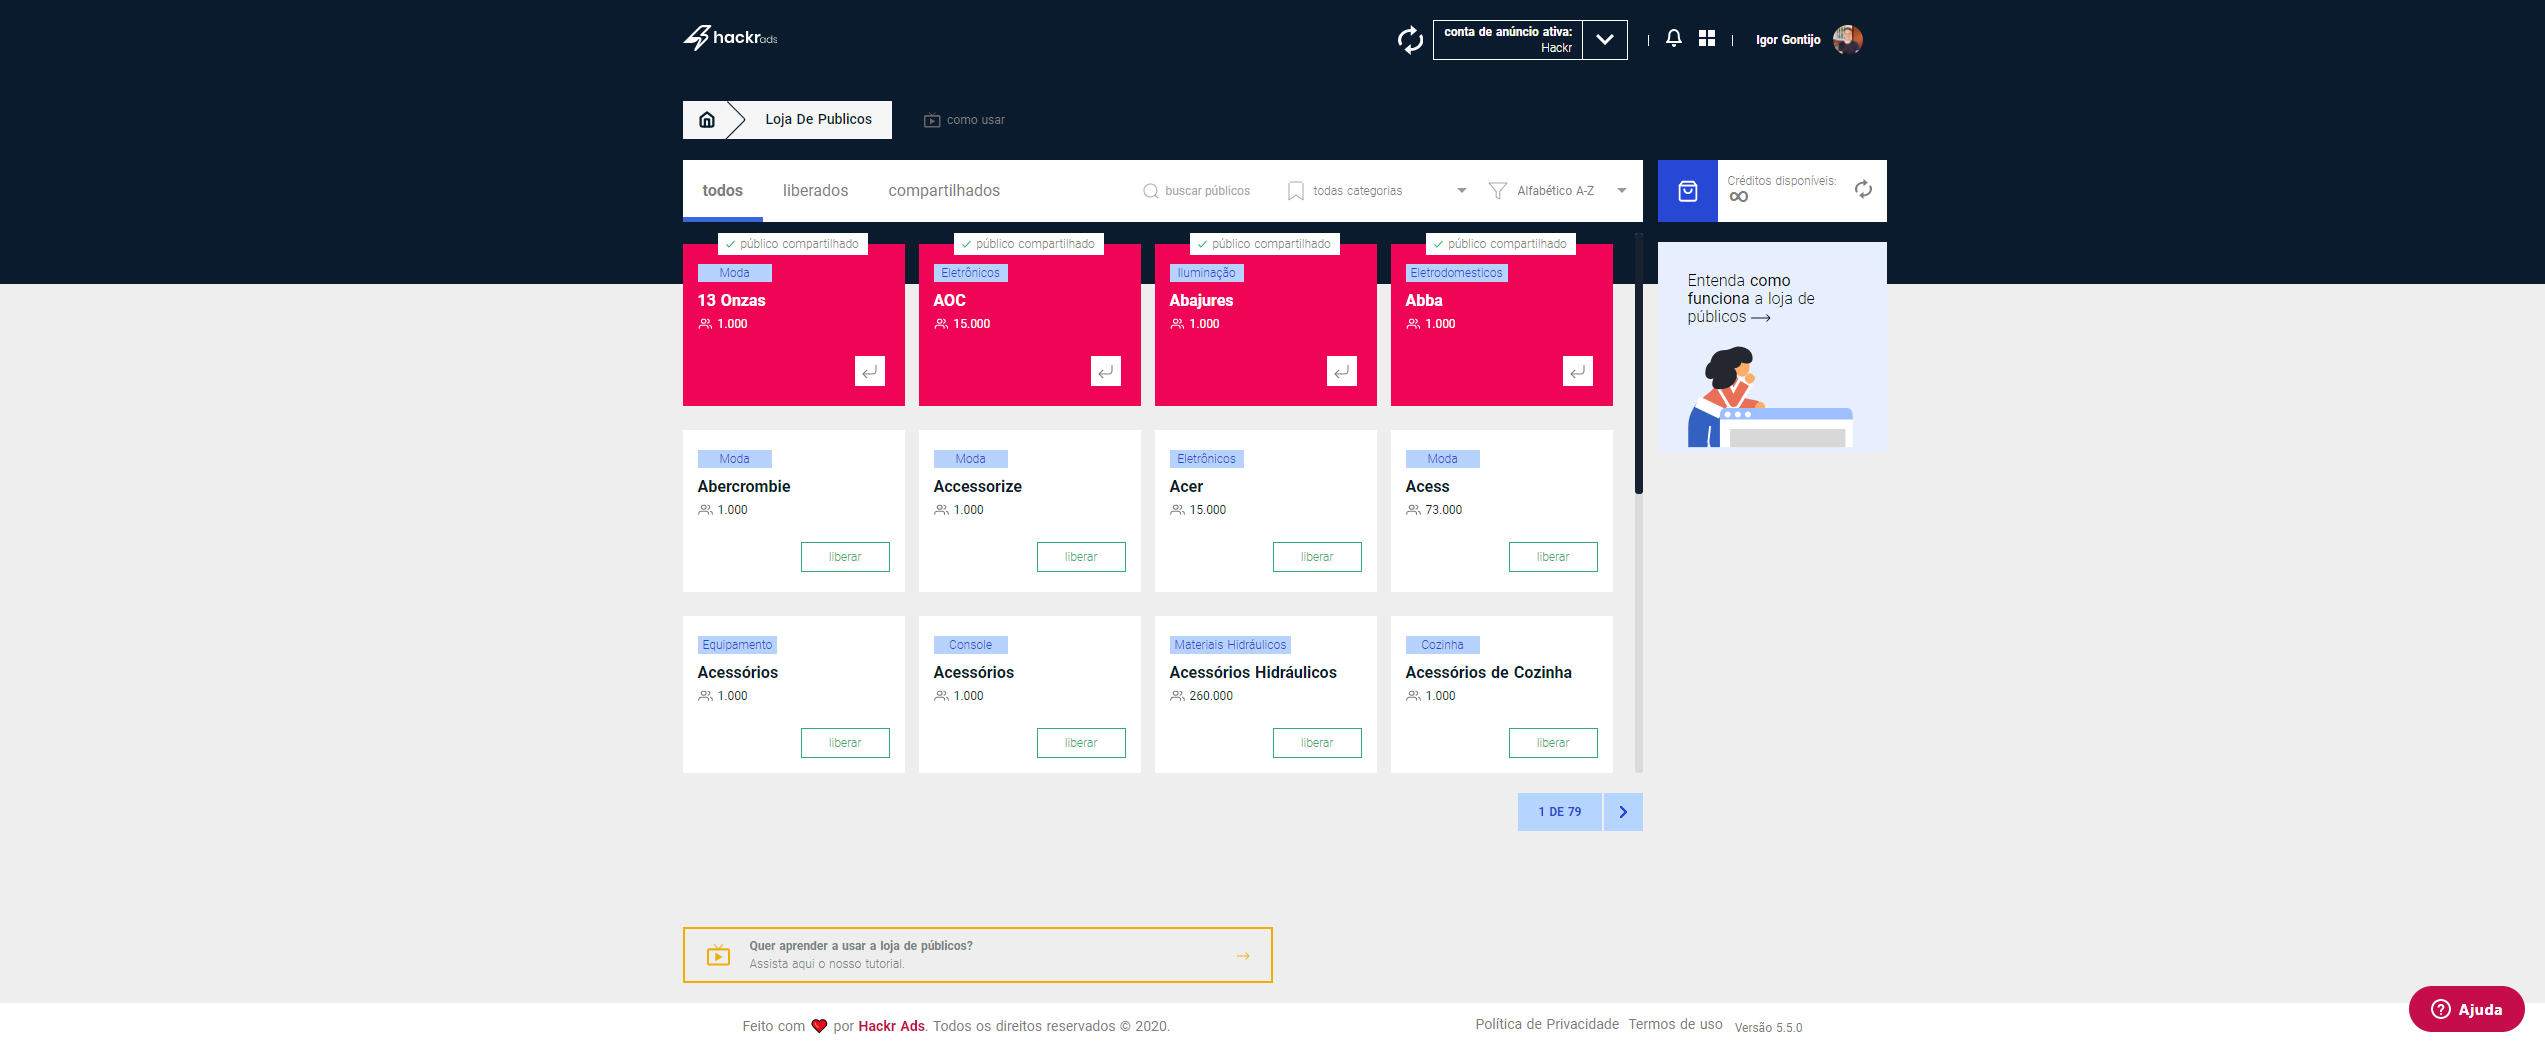Click the Igor Gontijo username
The width and height of the screenshot is (2545, 1051).
(1788, 40)
